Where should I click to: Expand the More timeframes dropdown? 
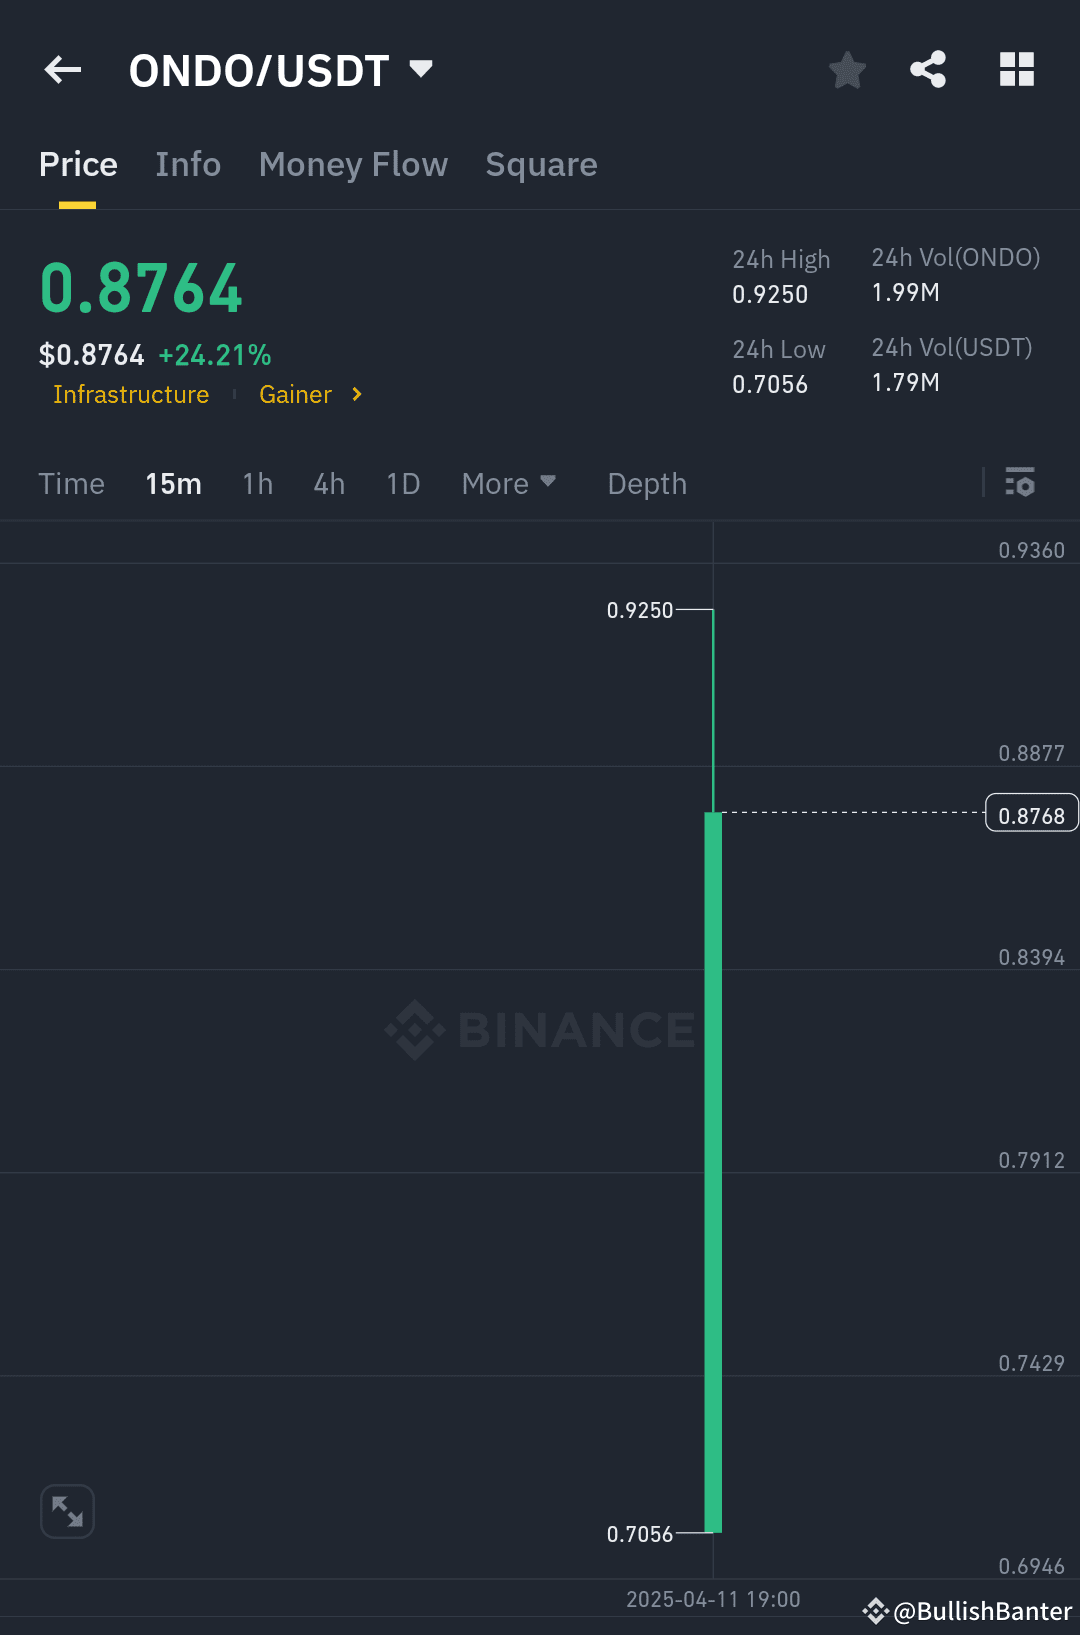(x=509, y=483)
